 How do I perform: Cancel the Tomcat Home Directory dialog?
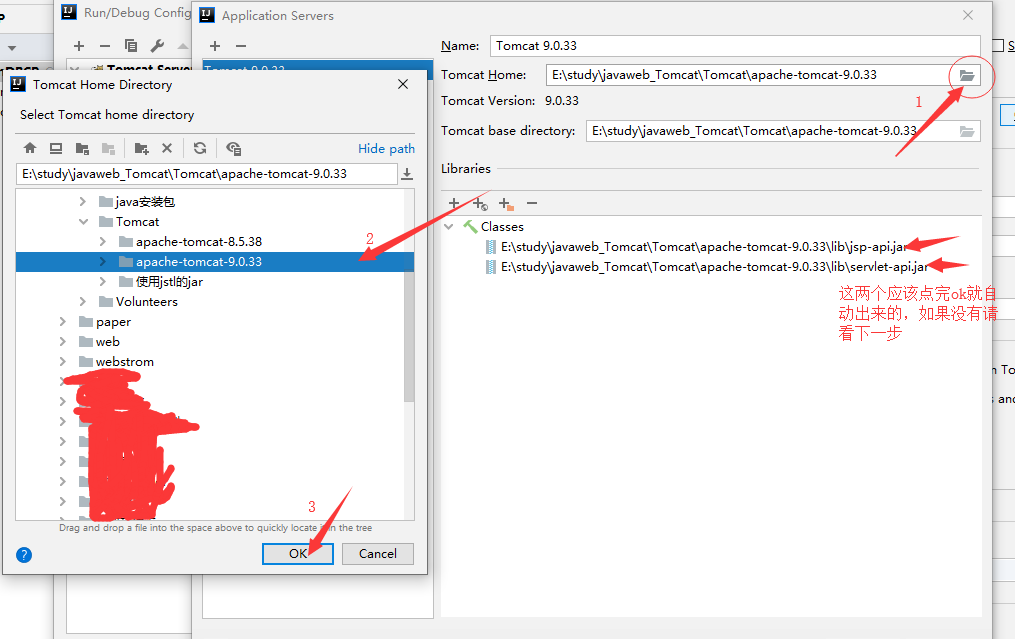(x=377, y=554)
